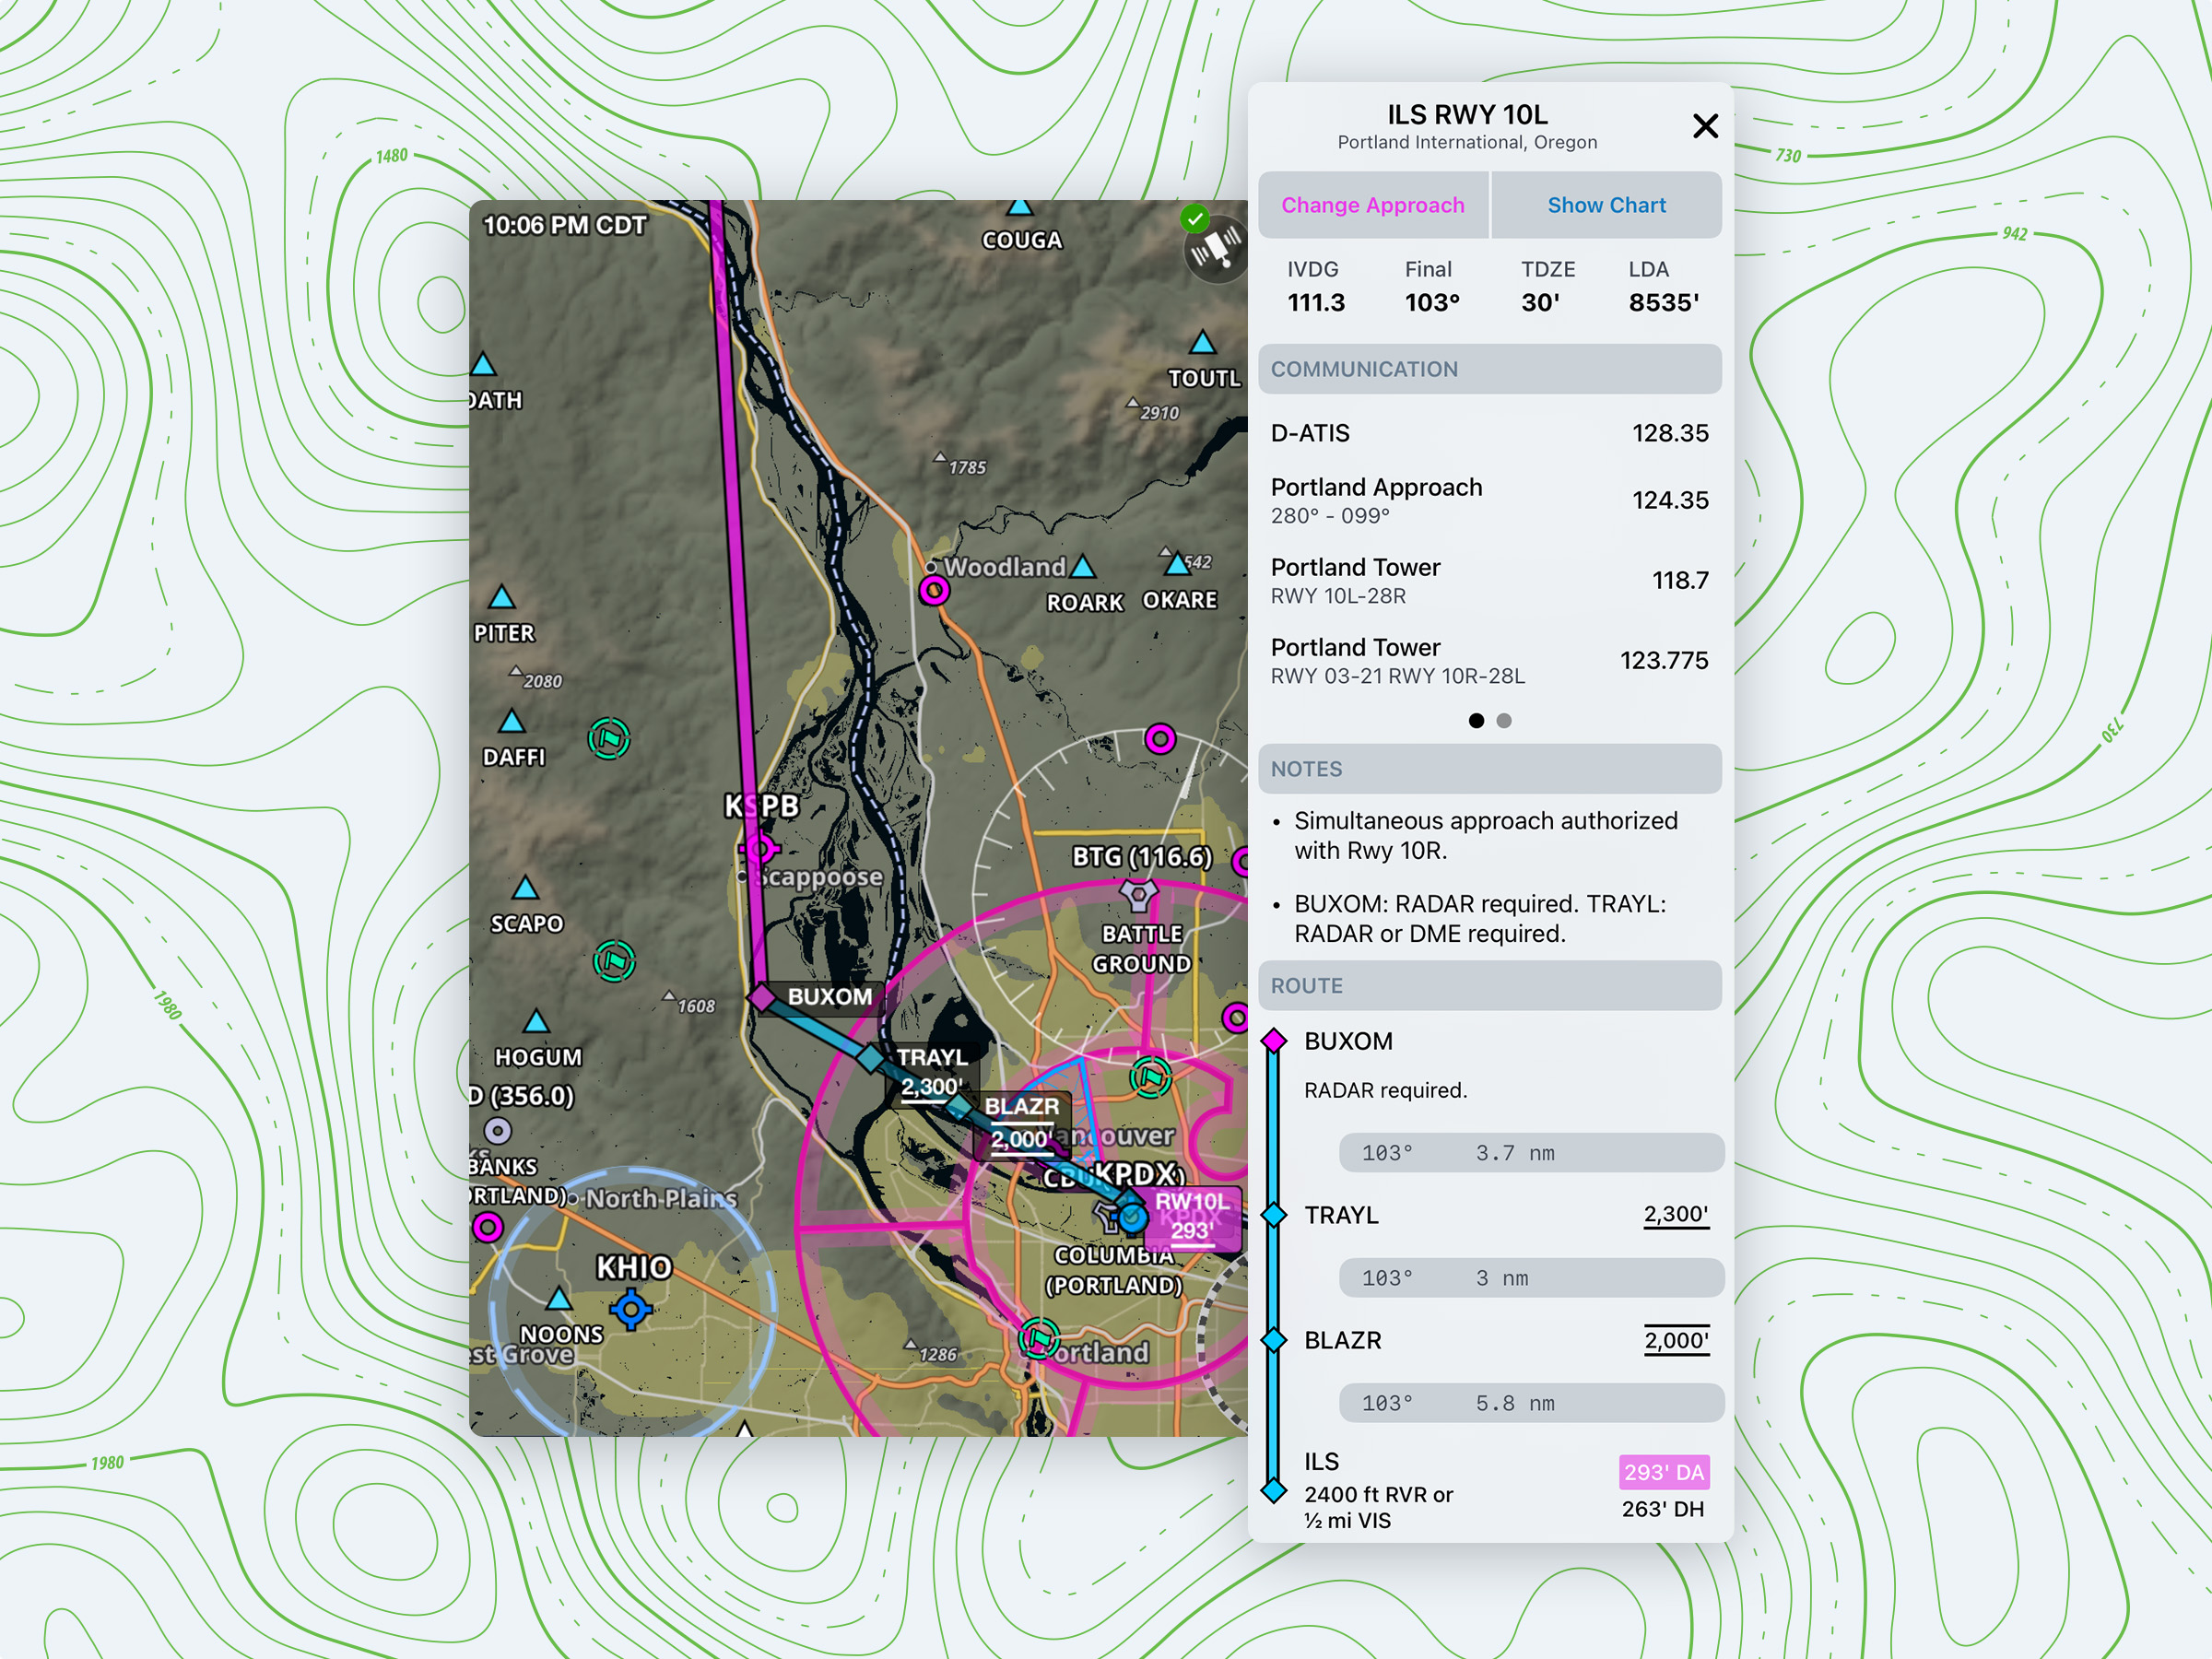Tap the COMMUNICATION section header
Viewport: 2212px width, 1659px height.
pos(1490,369)
